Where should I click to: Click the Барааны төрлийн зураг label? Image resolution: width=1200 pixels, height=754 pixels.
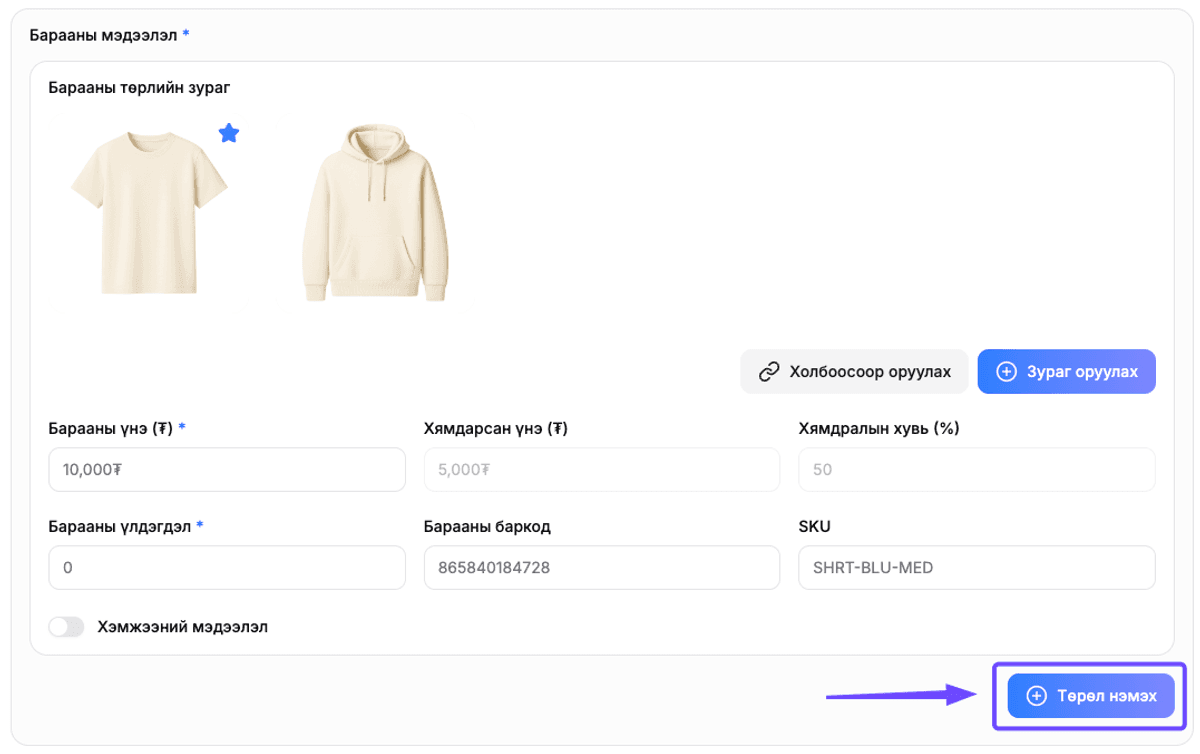pos(139,88)
